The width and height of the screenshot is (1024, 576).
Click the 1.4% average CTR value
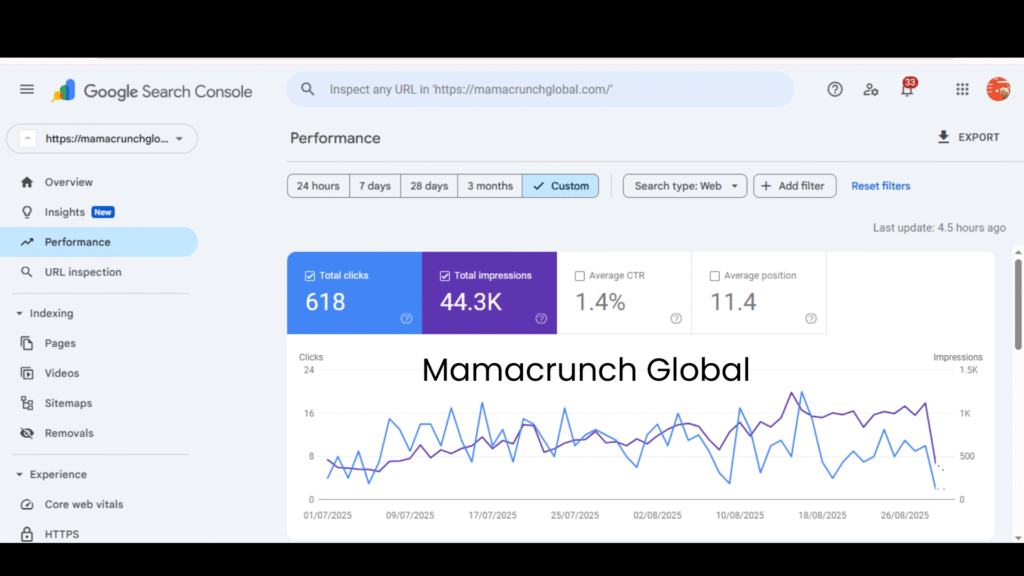[600, 302]
